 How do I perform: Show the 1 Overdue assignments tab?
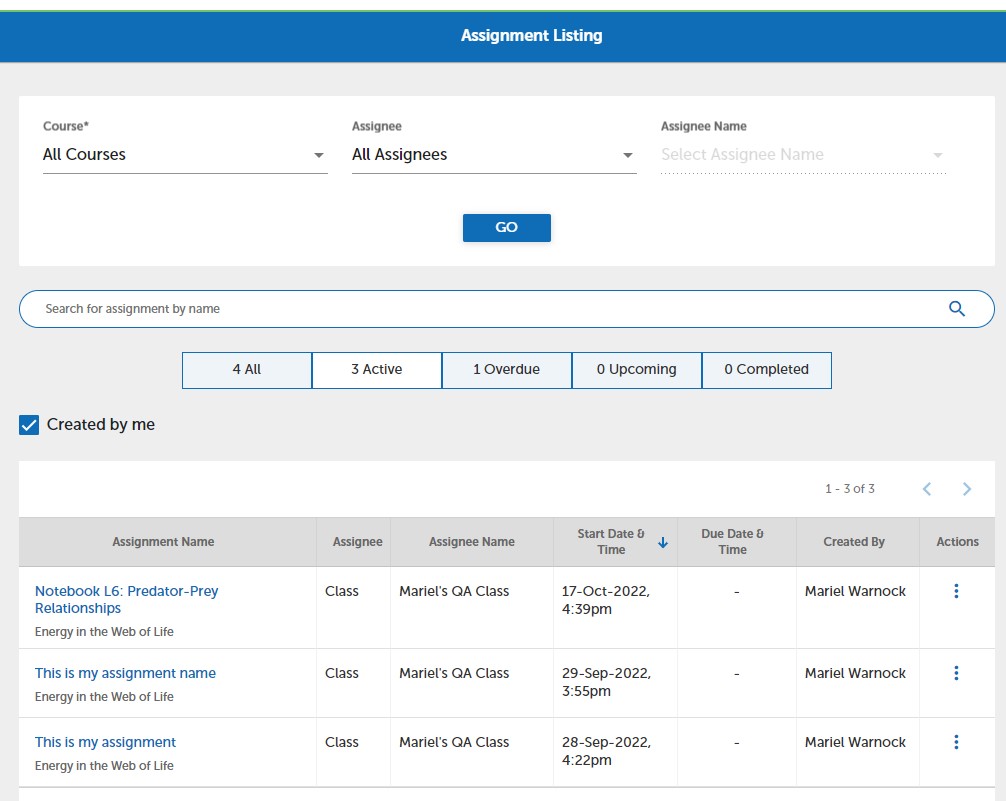pyautogui.click(x=506, y=370)
